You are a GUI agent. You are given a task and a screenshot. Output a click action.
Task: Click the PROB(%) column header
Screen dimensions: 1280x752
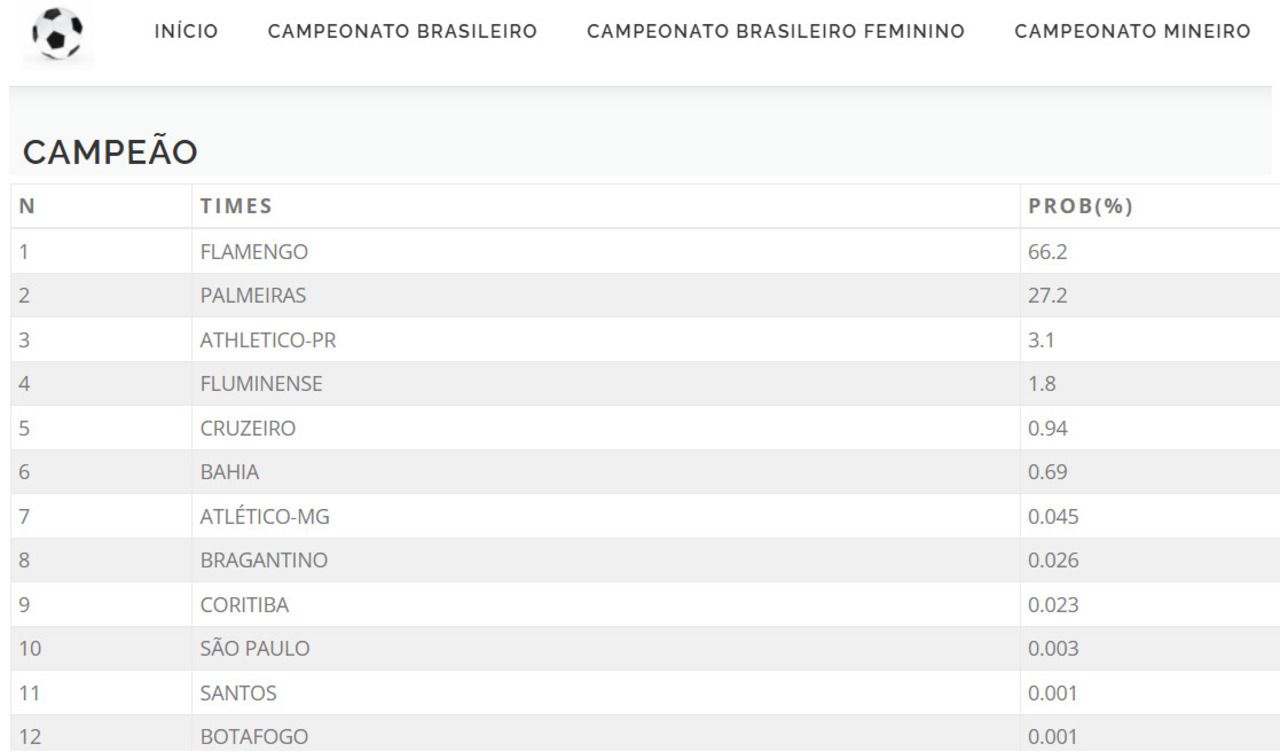(x=1087, y=207)
